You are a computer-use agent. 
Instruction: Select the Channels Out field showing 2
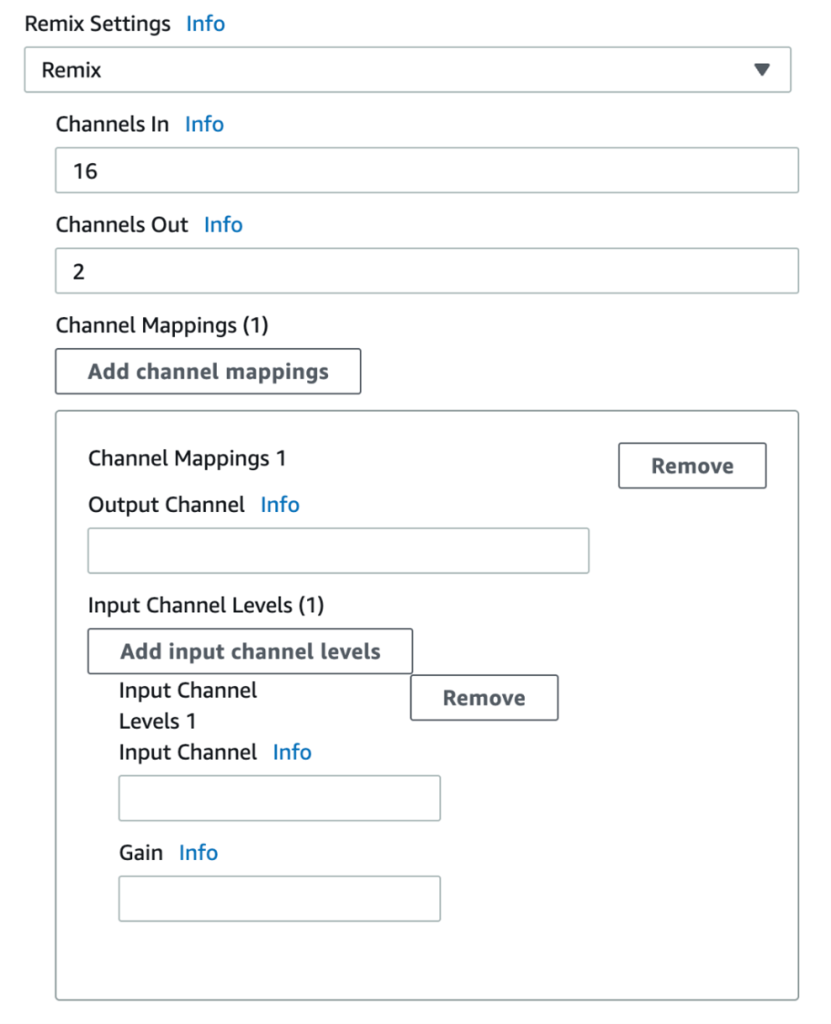426,270
